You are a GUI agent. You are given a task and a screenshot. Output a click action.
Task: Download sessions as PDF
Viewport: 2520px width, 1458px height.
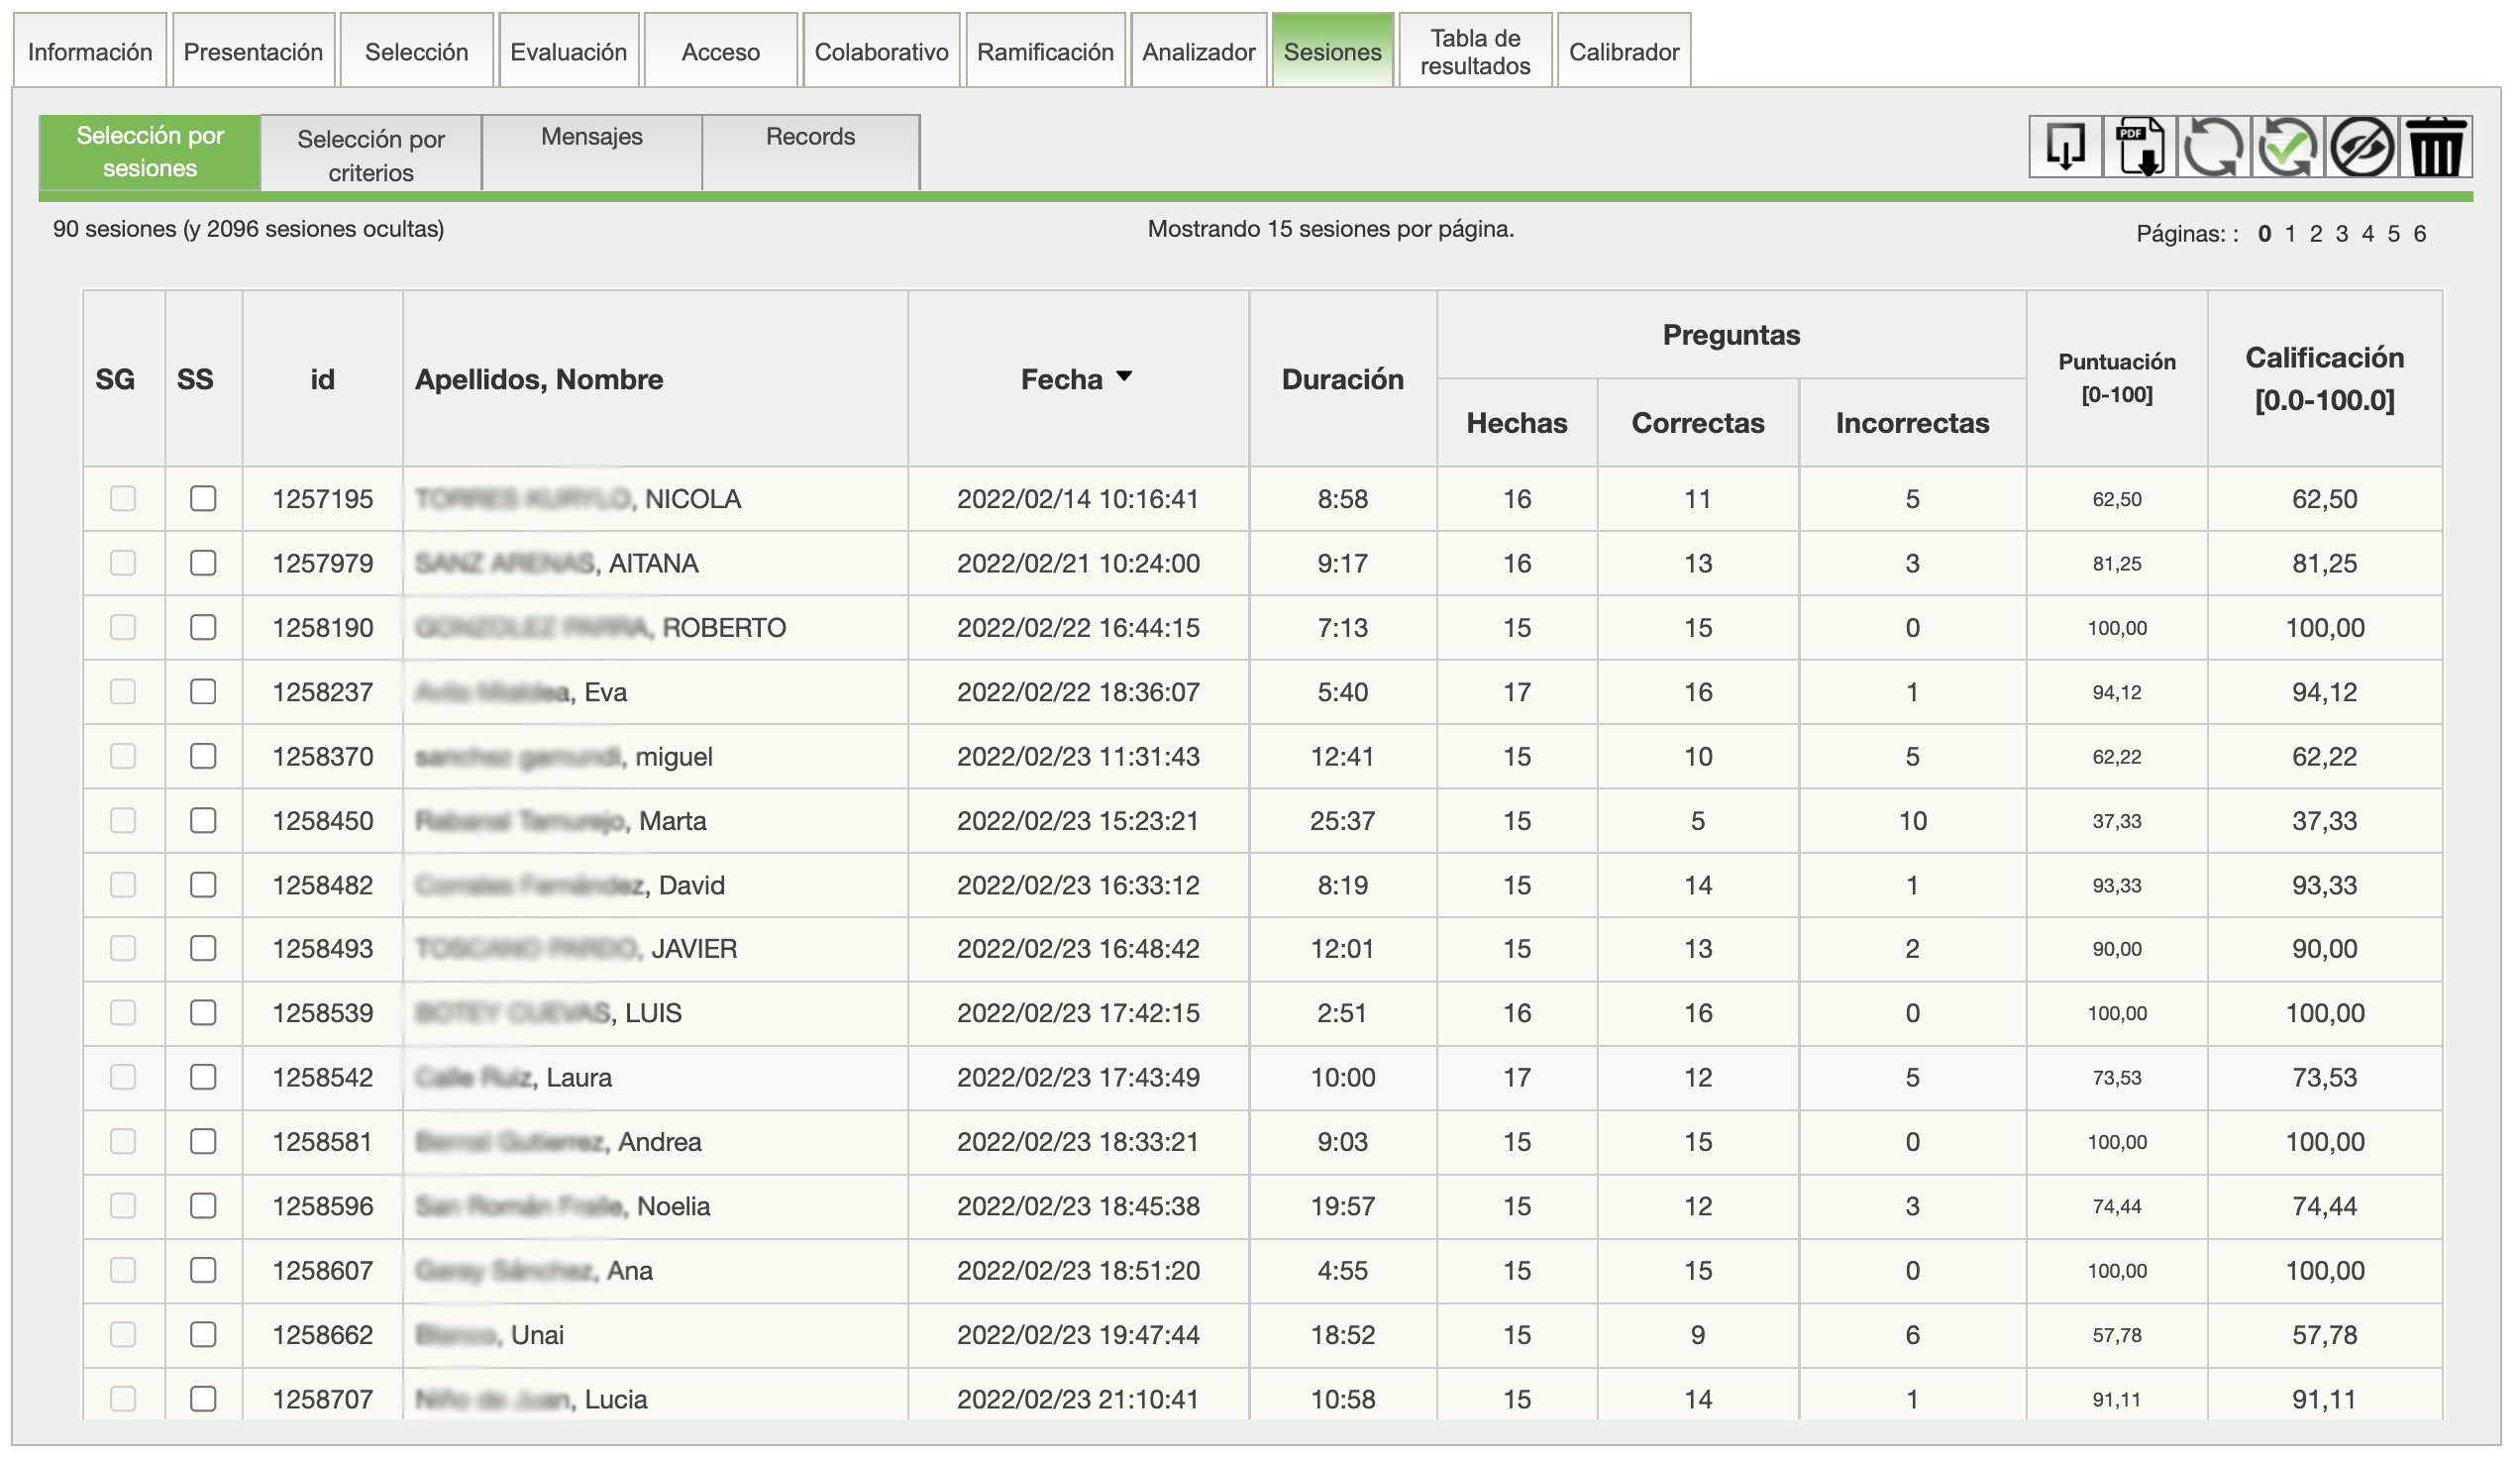click(2139, 147)
